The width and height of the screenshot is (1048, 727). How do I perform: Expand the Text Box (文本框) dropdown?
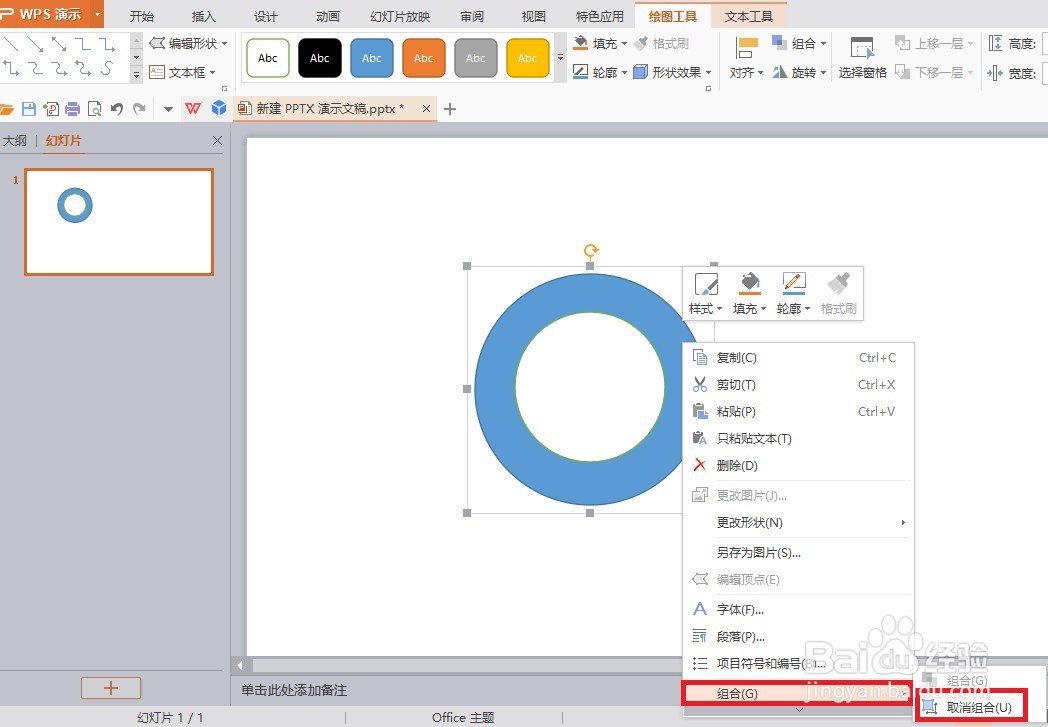(213, 72)
